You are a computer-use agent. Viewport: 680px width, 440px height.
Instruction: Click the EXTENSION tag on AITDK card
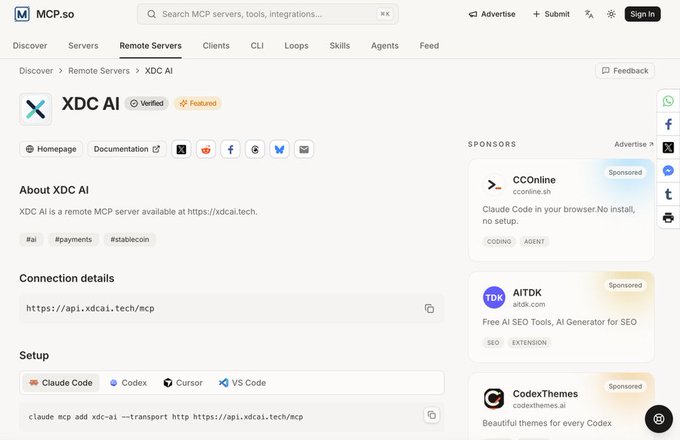tap(529, 342)
